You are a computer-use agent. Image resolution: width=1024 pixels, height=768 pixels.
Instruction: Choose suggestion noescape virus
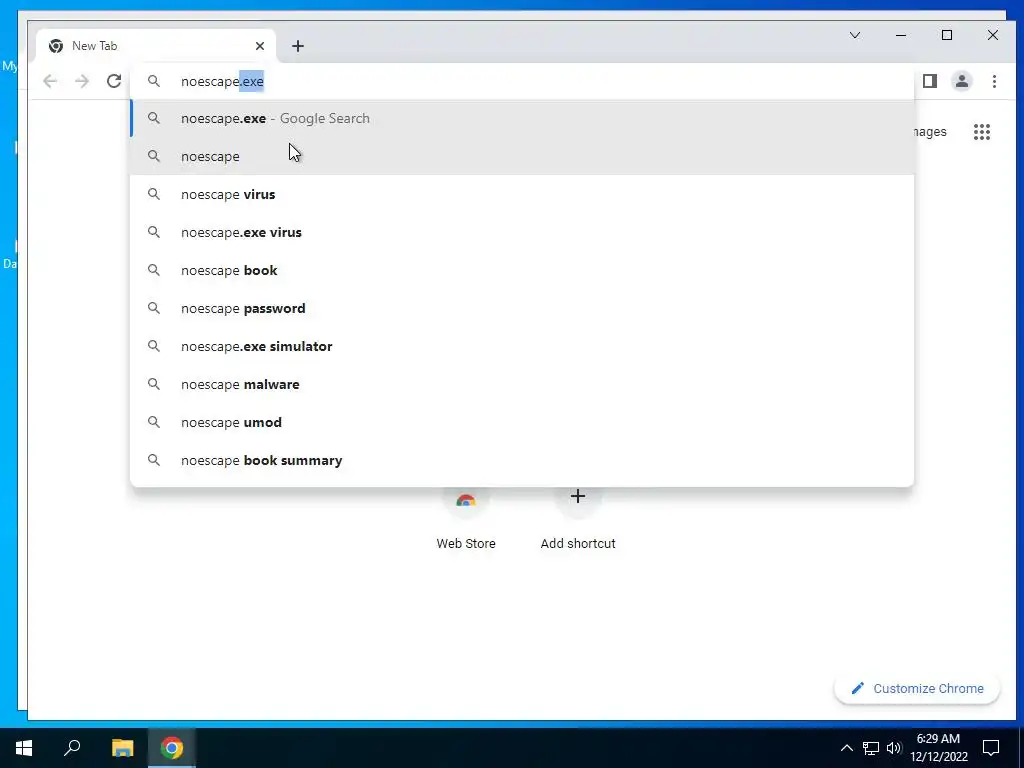[522, 194]
